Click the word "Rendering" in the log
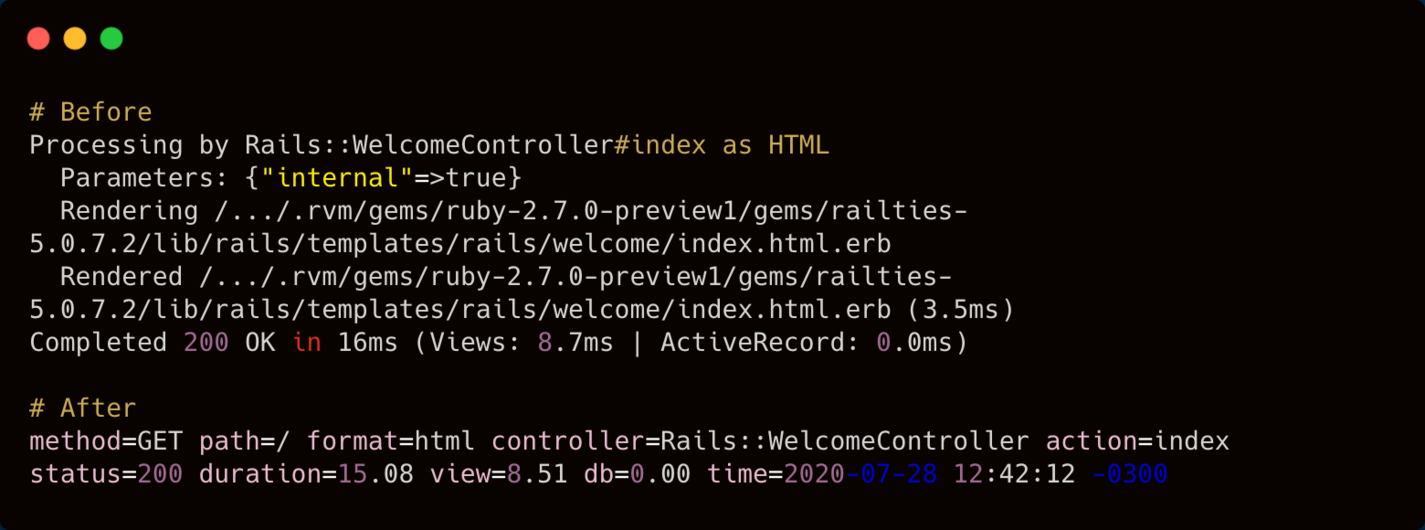1425x530 pixels. pyautogui.click(x=129, y=211)
